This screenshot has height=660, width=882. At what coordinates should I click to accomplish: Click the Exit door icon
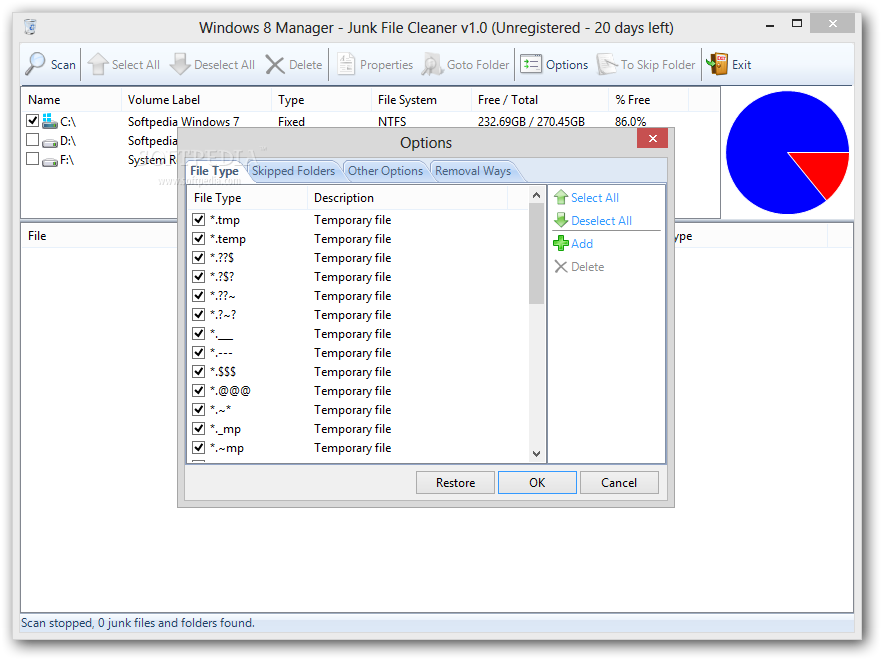[x=717, y=64]
